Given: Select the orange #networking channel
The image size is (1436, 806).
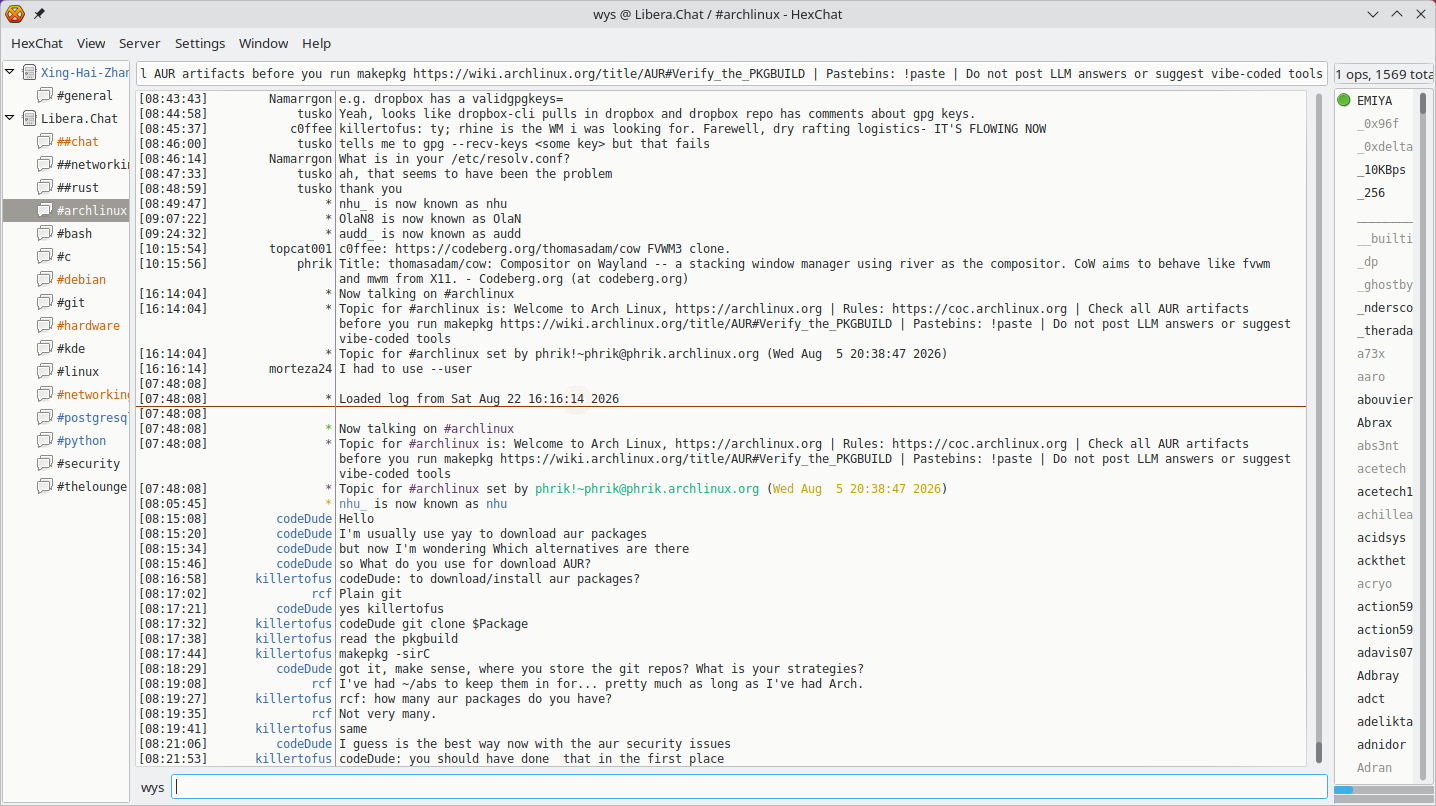Looking at the screenshot, I should coord(93,394).
